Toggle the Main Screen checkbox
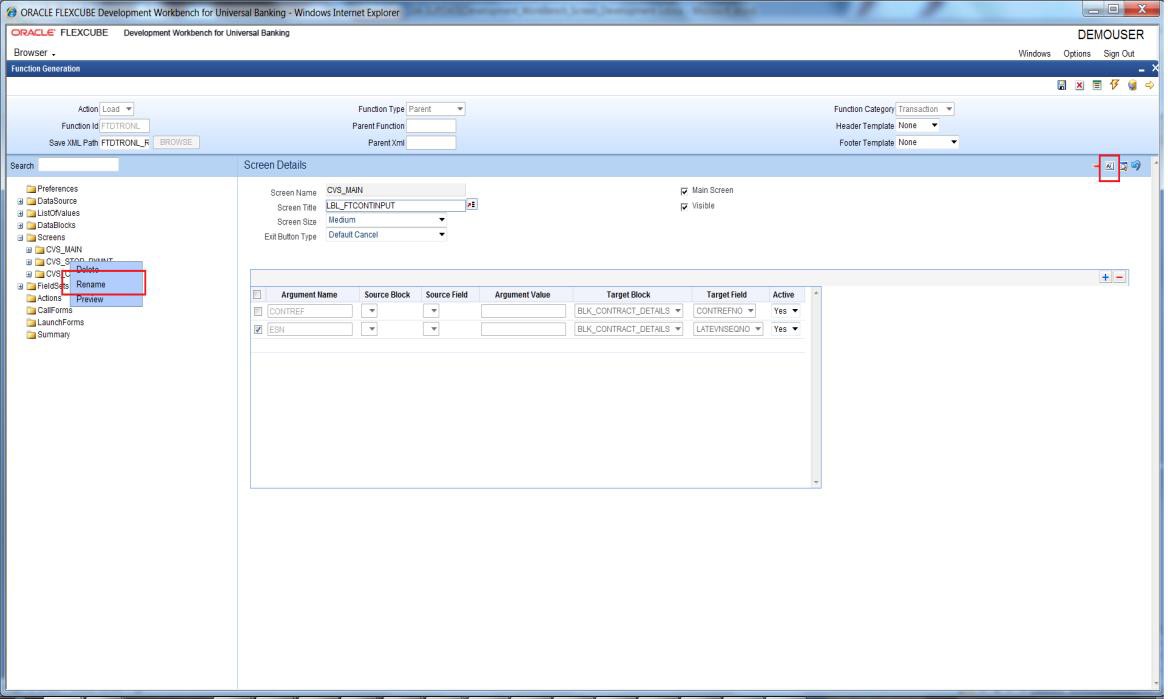The image size is (1168, 699). [685, 191]
